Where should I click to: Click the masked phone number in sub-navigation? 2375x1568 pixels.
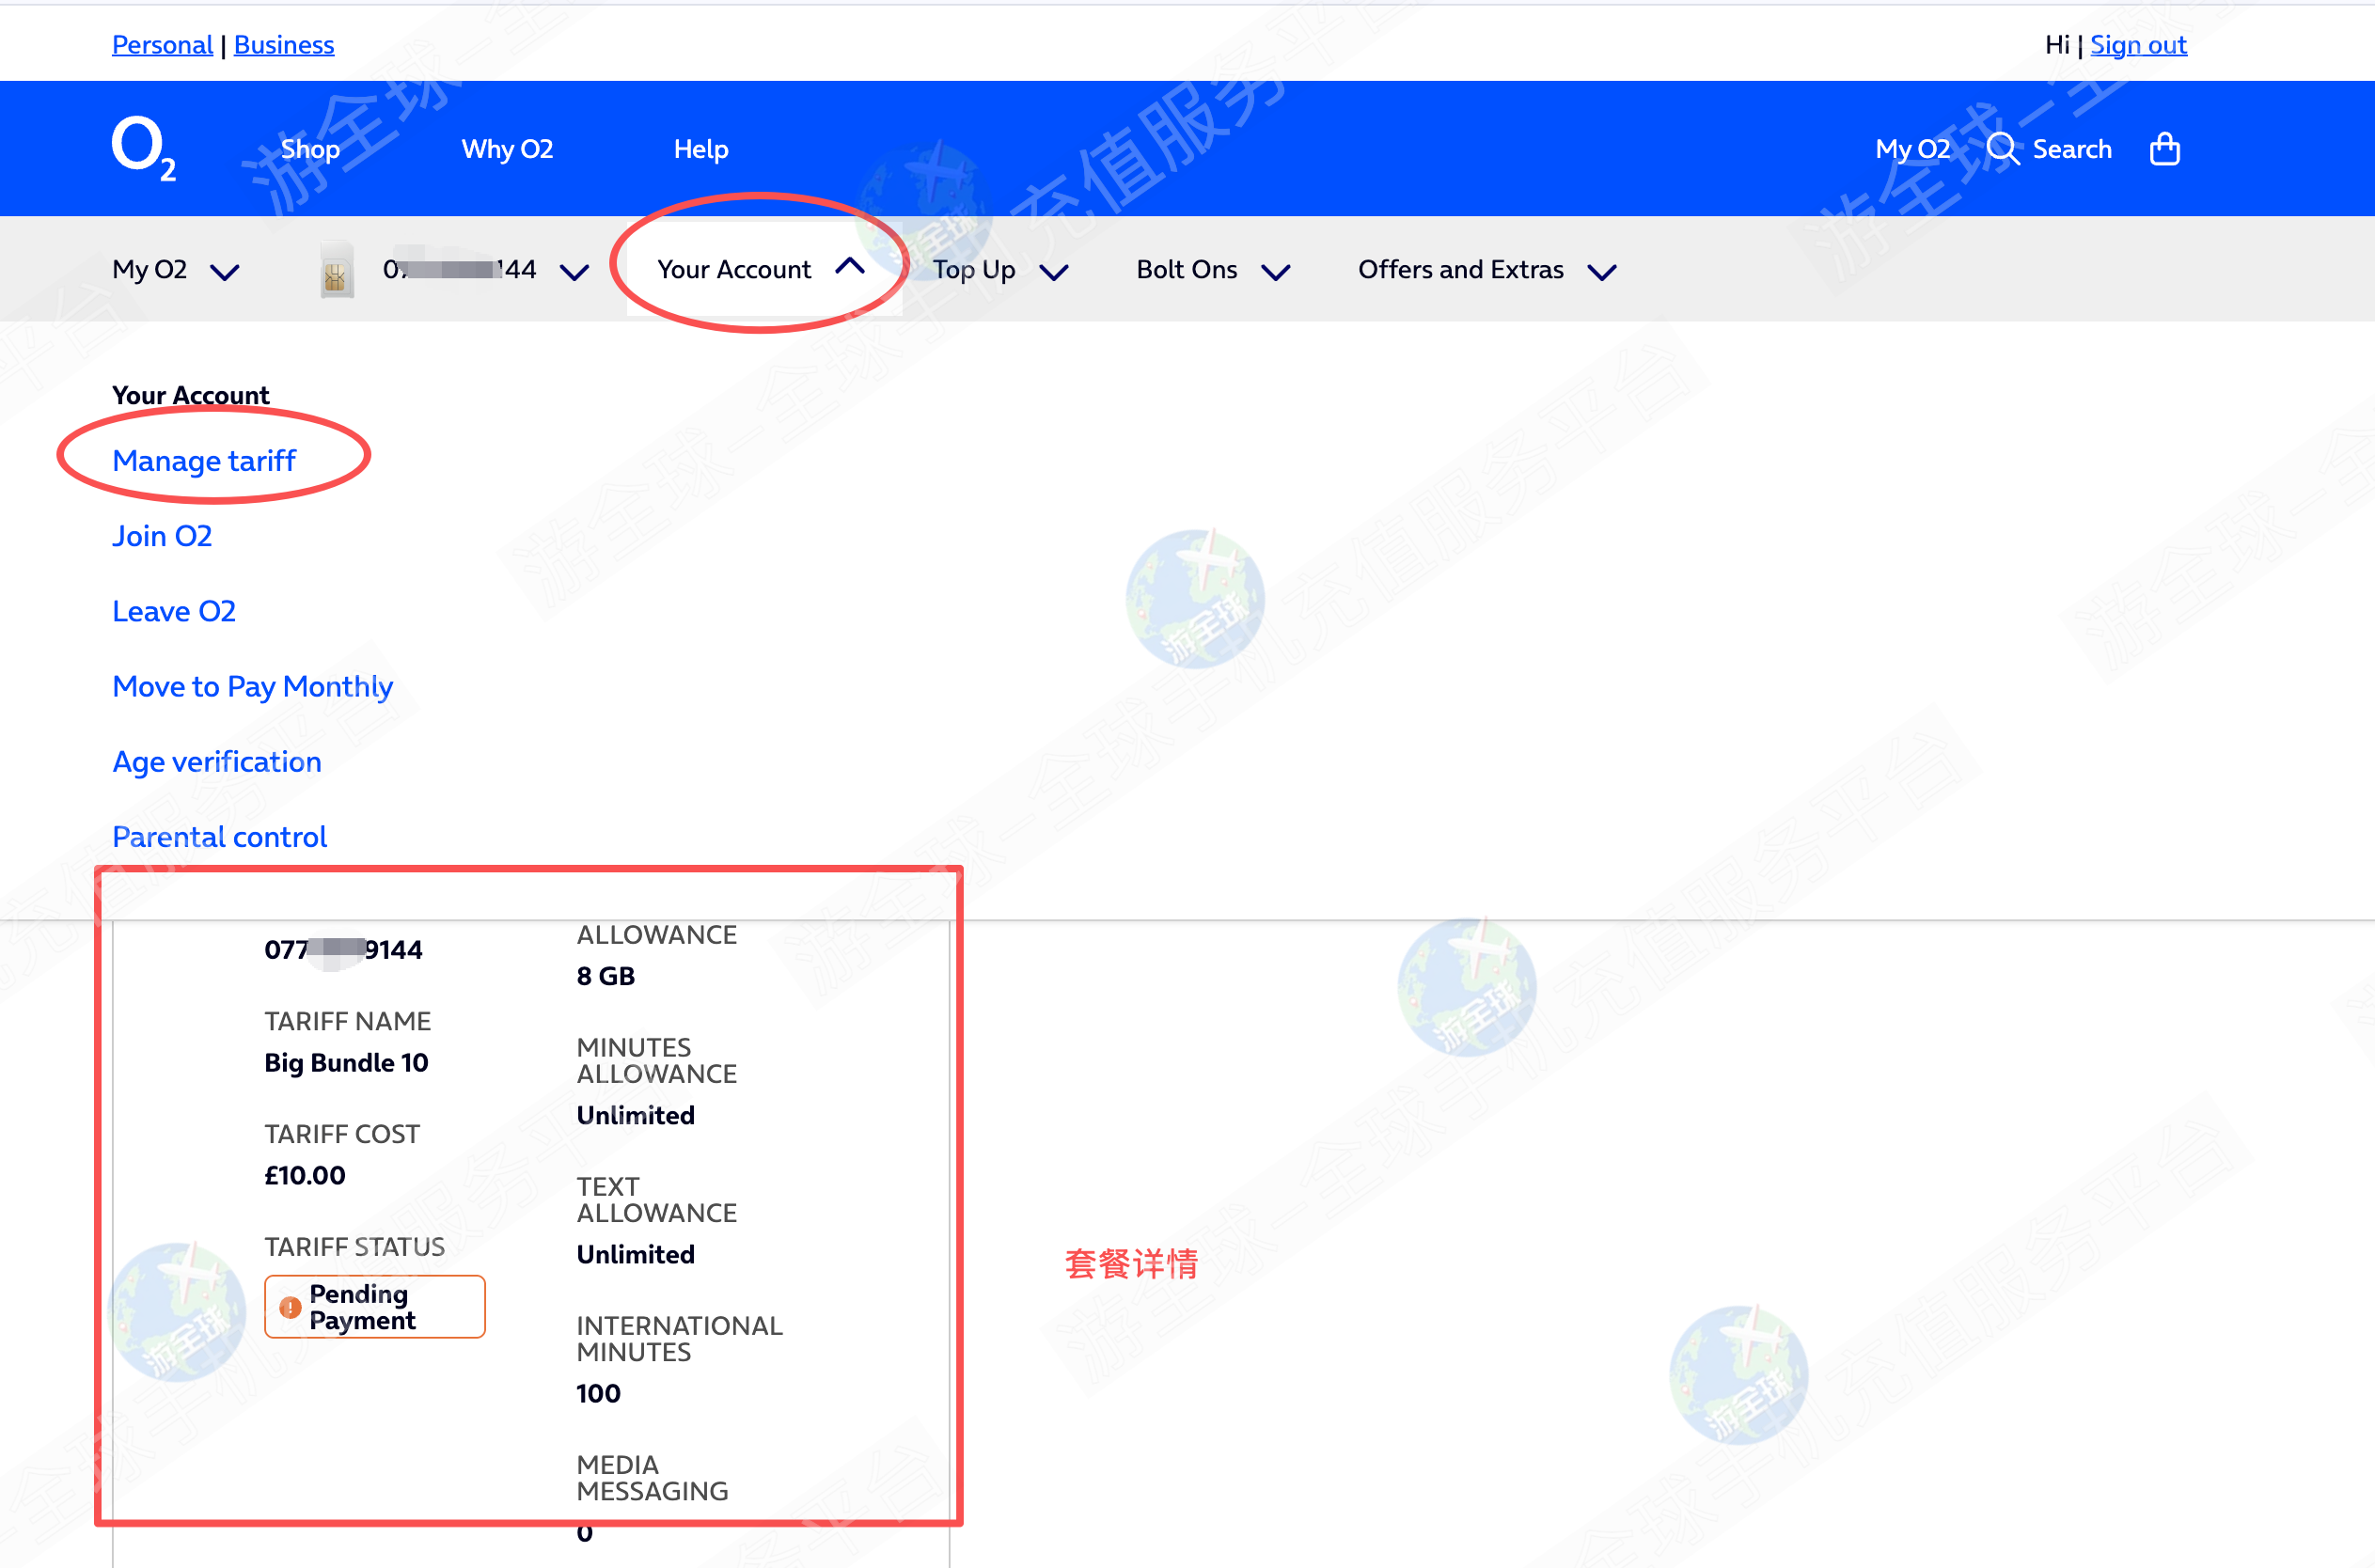(x=460, y=269)
